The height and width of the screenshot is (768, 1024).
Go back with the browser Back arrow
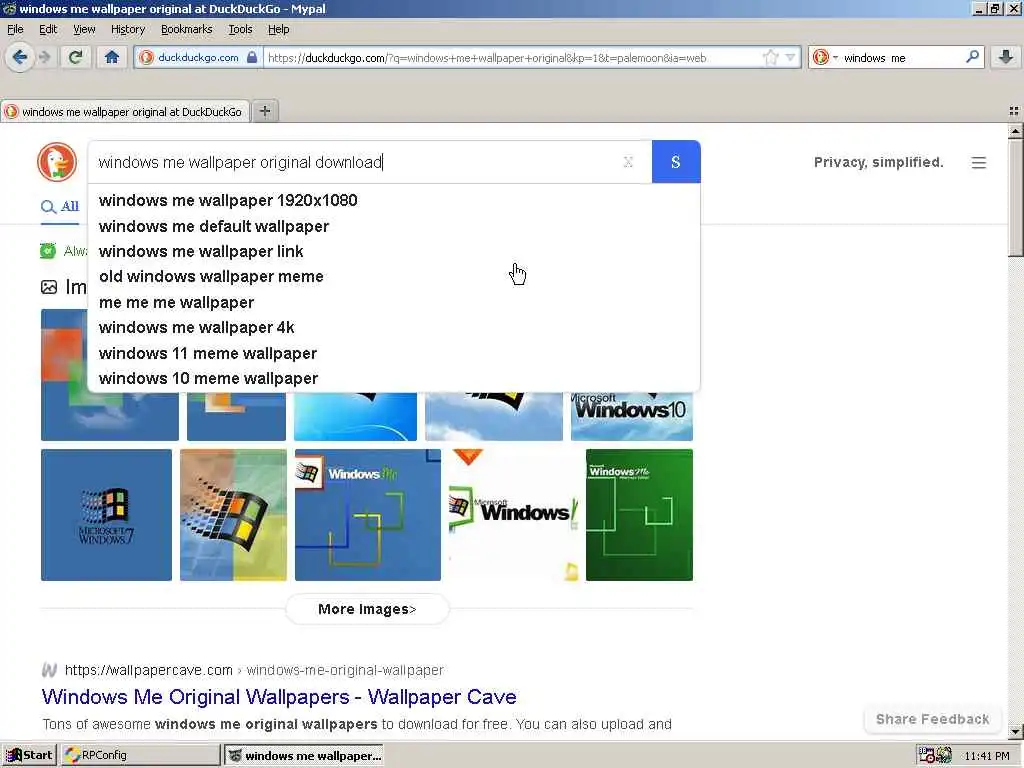(20, 57)
